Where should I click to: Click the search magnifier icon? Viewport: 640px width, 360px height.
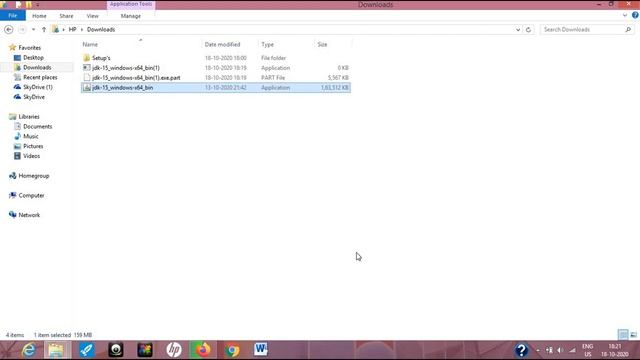[x=628, y=29]
